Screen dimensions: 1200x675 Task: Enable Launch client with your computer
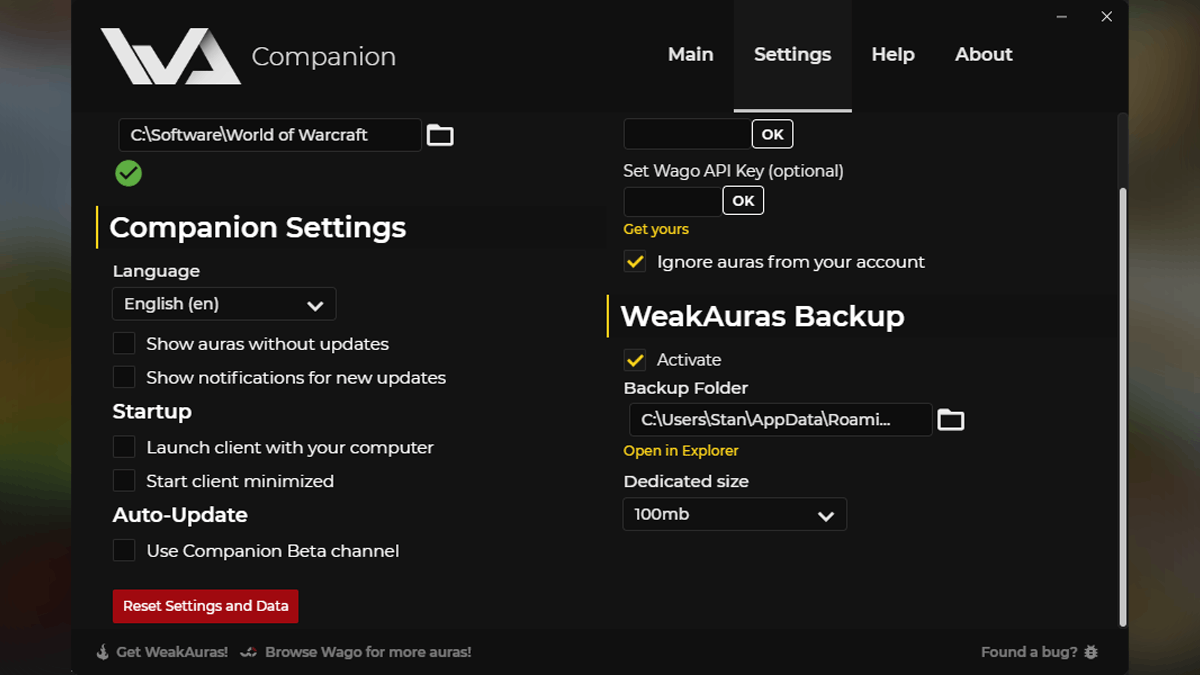click(x=124, y=447)
